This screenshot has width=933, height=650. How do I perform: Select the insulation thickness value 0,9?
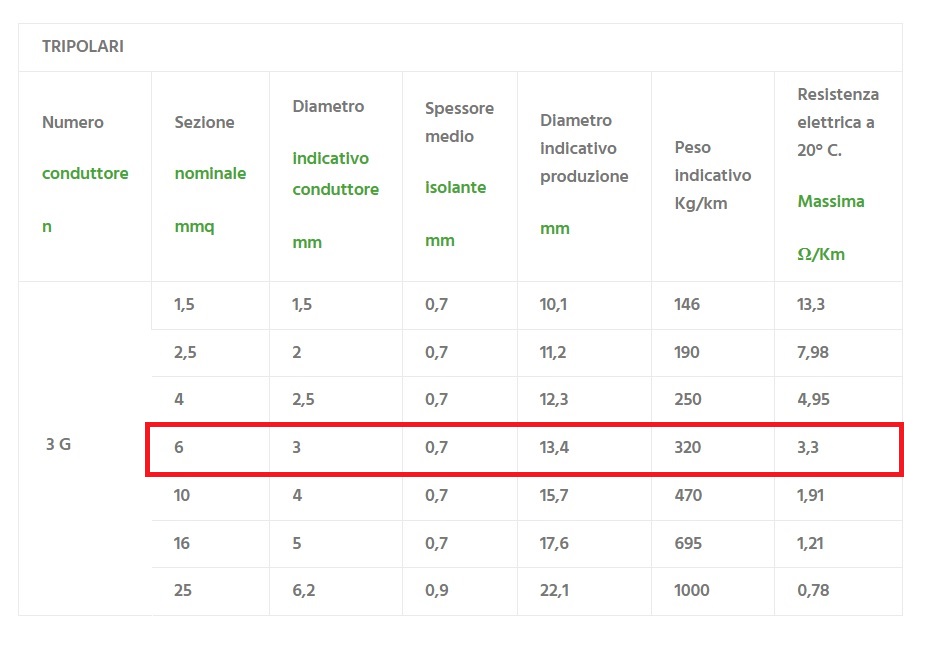tap(436, 591)
